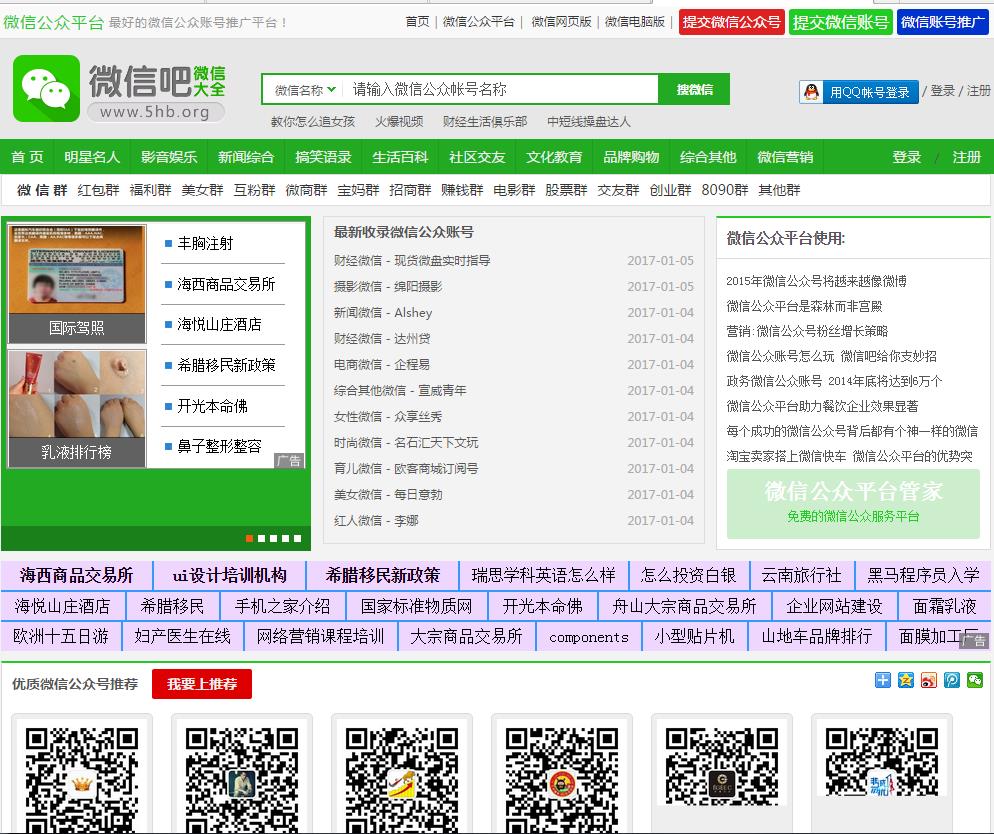Image resolution: width=994 pixels, height=834 pixels.
Task: Click the red 提交微信公众号 button
Action: coord(731,21)
